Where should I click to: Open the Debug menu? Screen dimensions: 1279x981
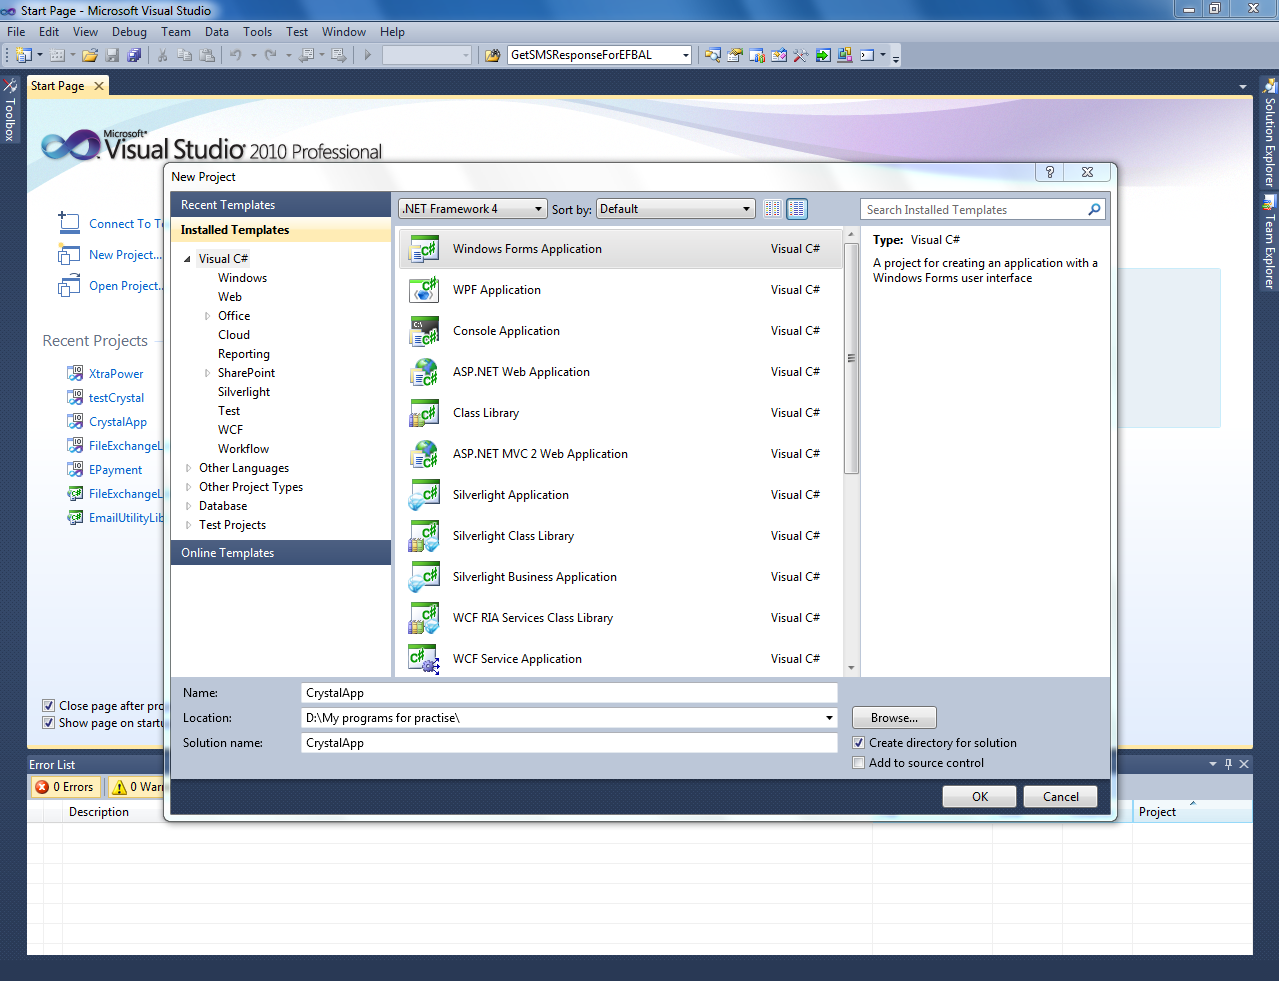[x=129, y=32]
